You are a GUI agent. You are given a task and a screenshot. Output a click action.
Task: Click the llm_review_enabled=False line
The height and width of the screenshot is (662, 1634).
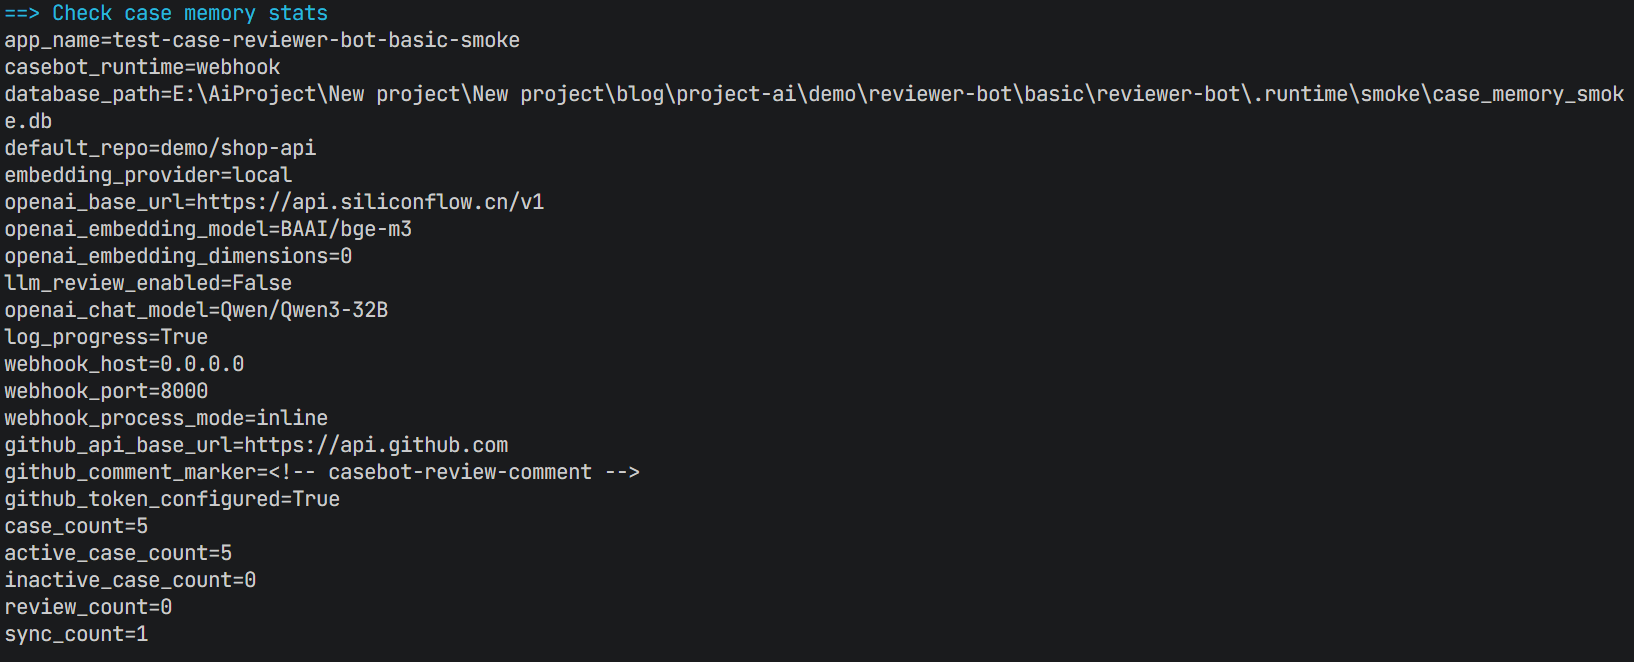[148, 283]
